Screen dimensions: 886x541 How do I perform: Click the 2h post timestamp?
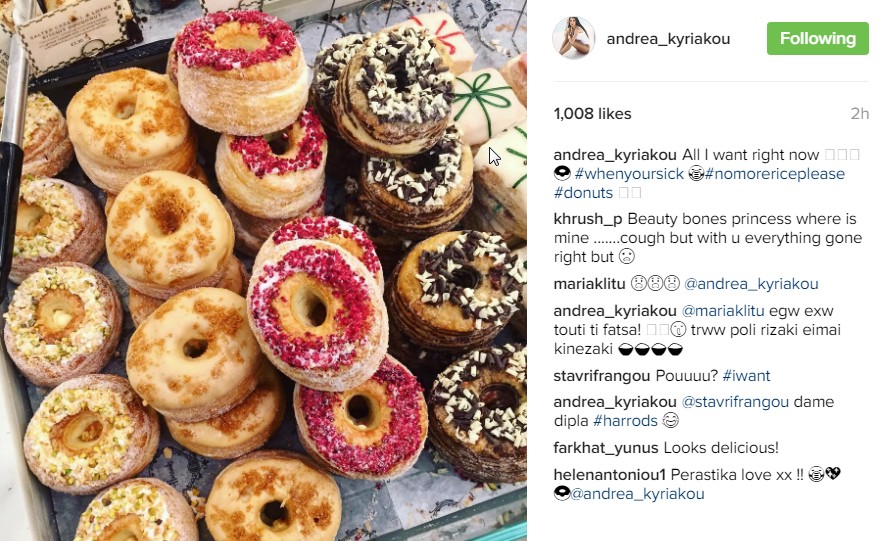pyautogui.click(x=859, y=114)
